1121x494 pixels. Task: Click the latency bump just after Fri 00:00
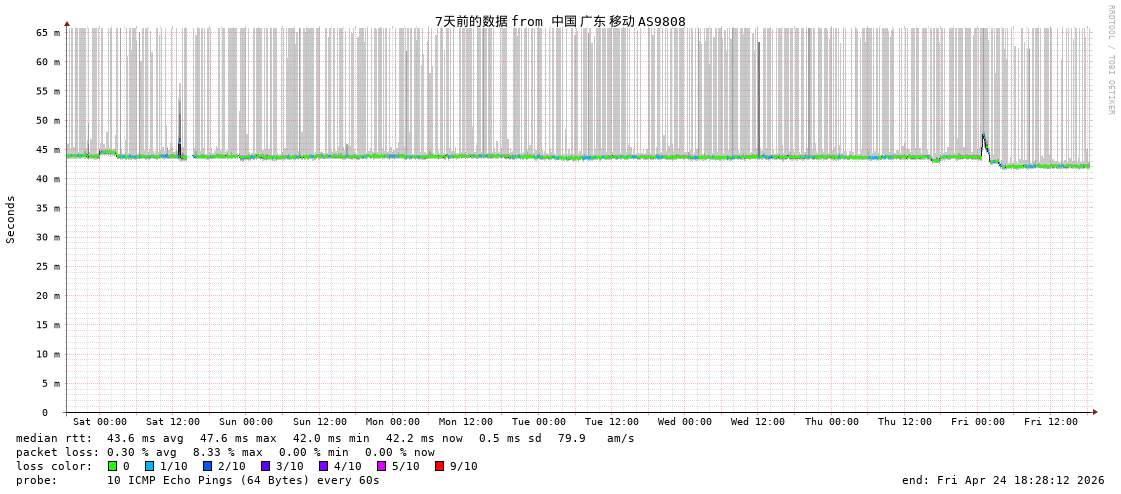click(986, 145)
